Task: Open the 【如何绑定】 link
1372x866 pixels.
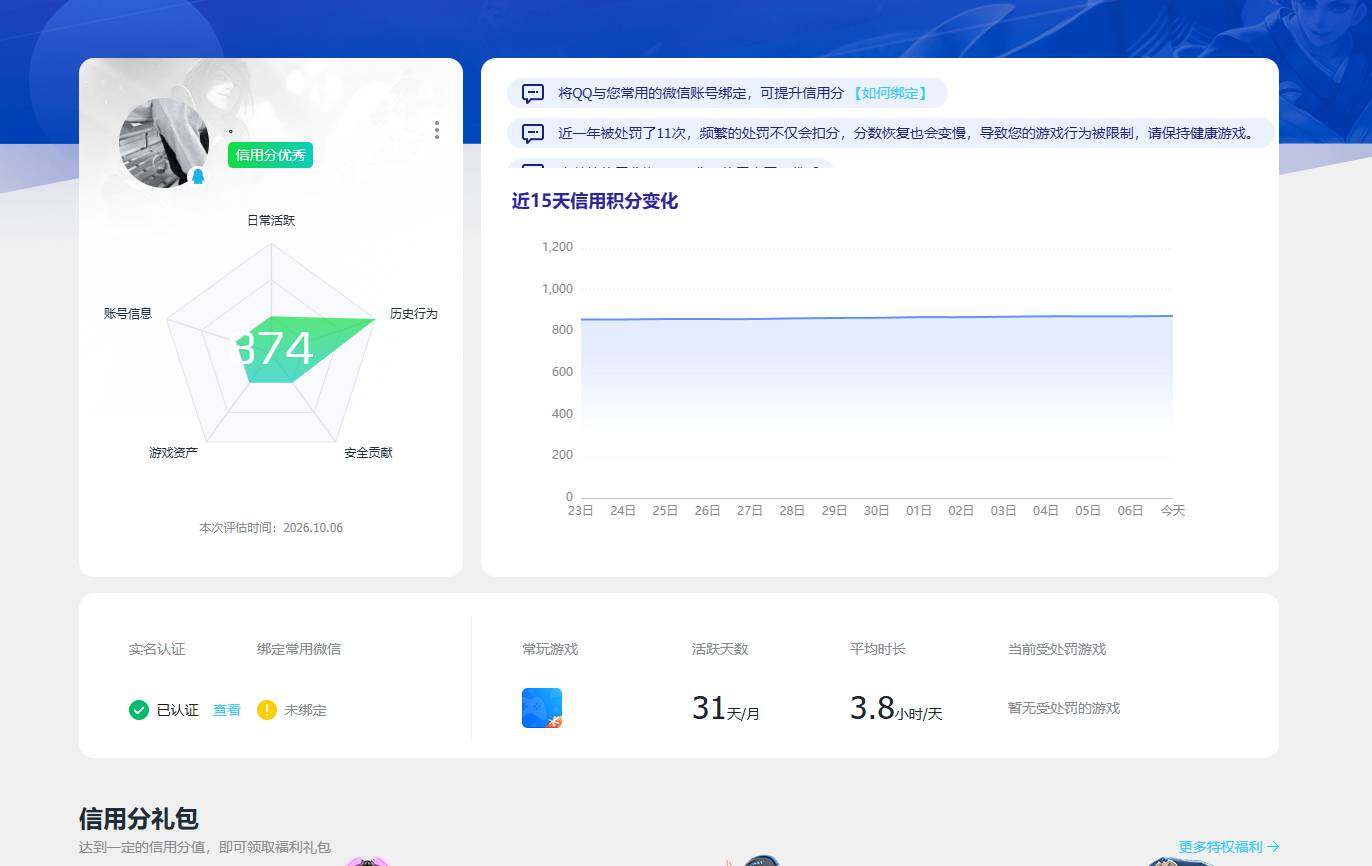Action: pos(889,93)
